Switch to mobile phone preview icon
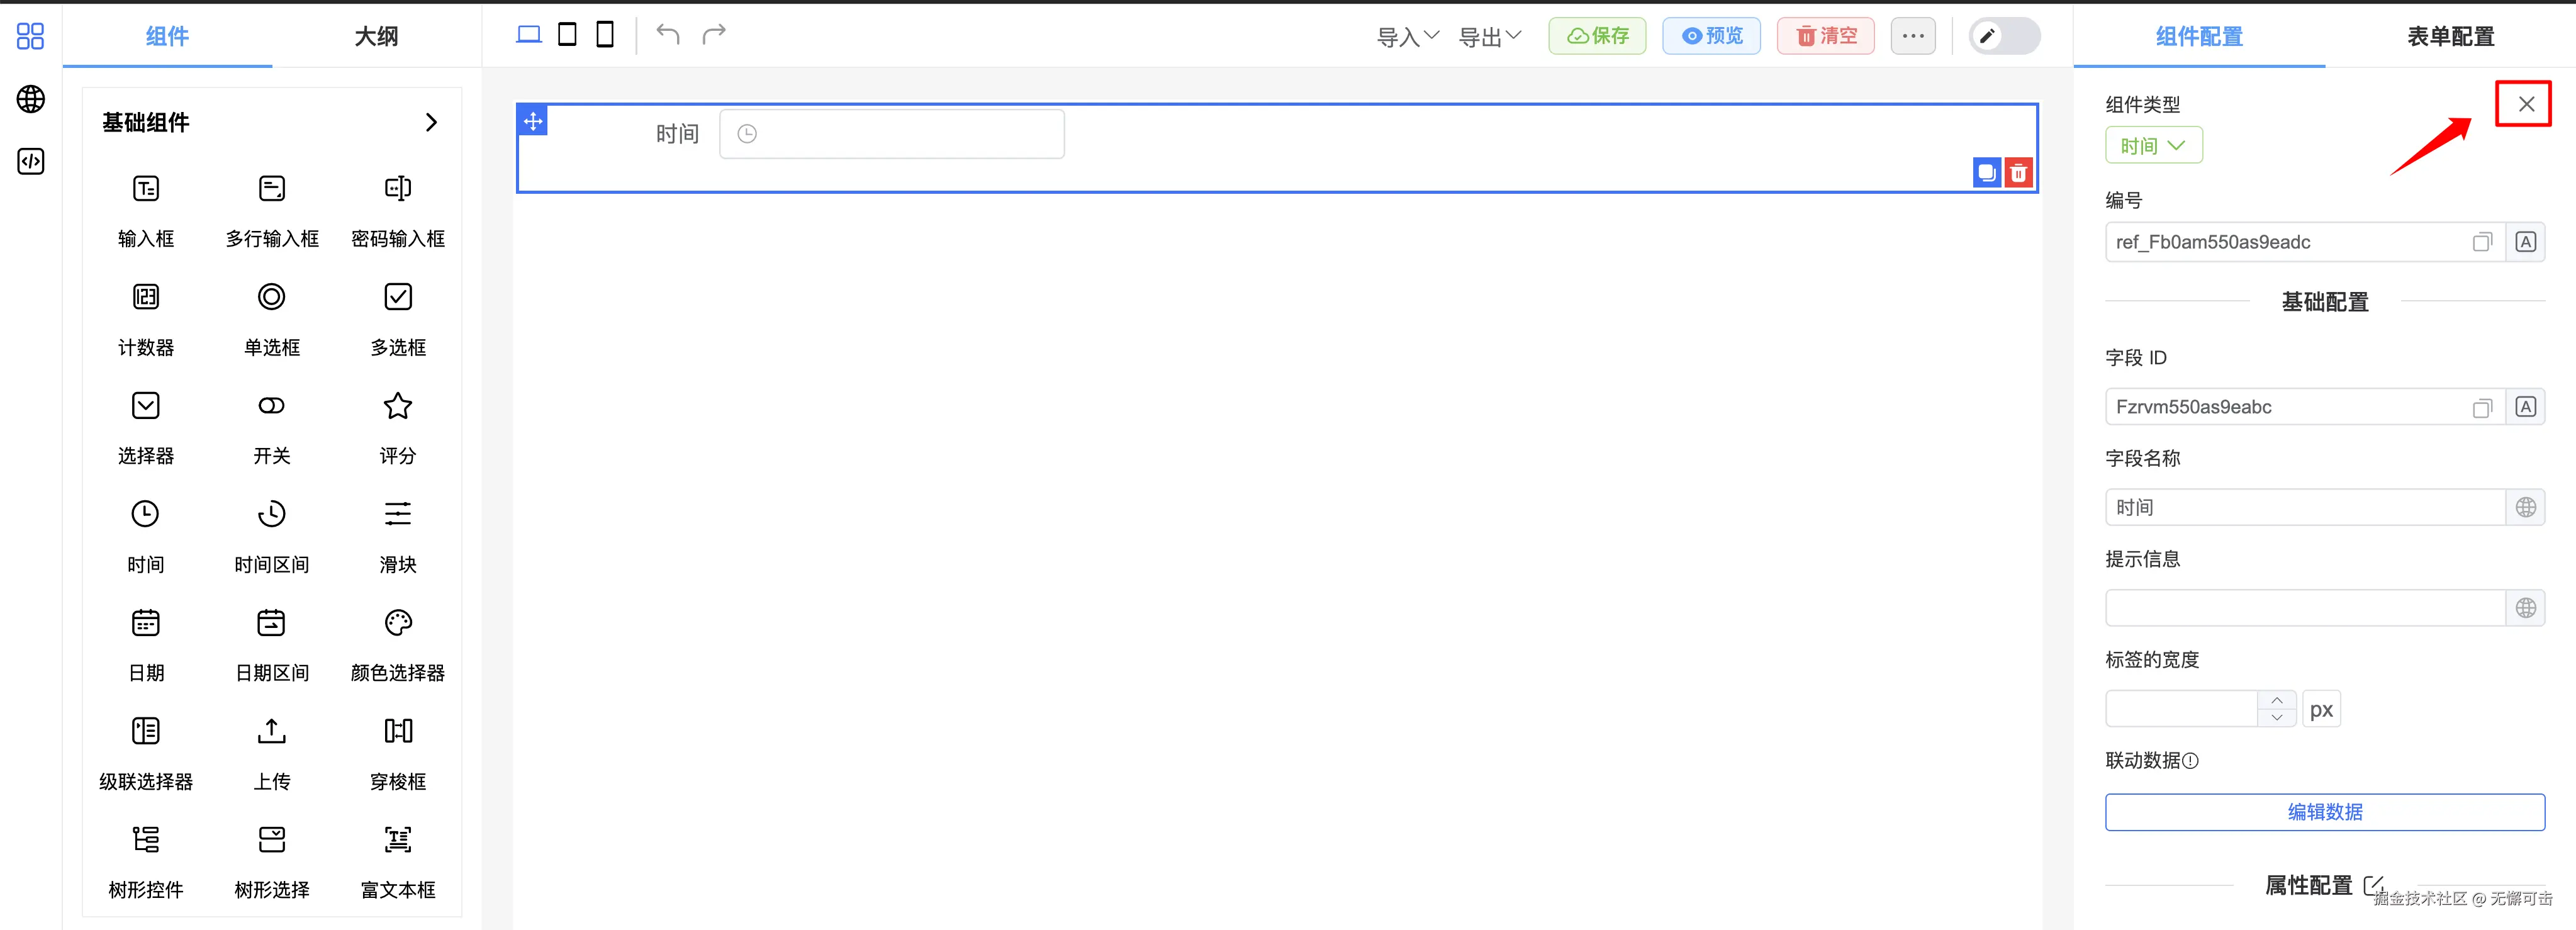Image resolution: width=2576 pixels, height=930 pixels. coord(605,35)
